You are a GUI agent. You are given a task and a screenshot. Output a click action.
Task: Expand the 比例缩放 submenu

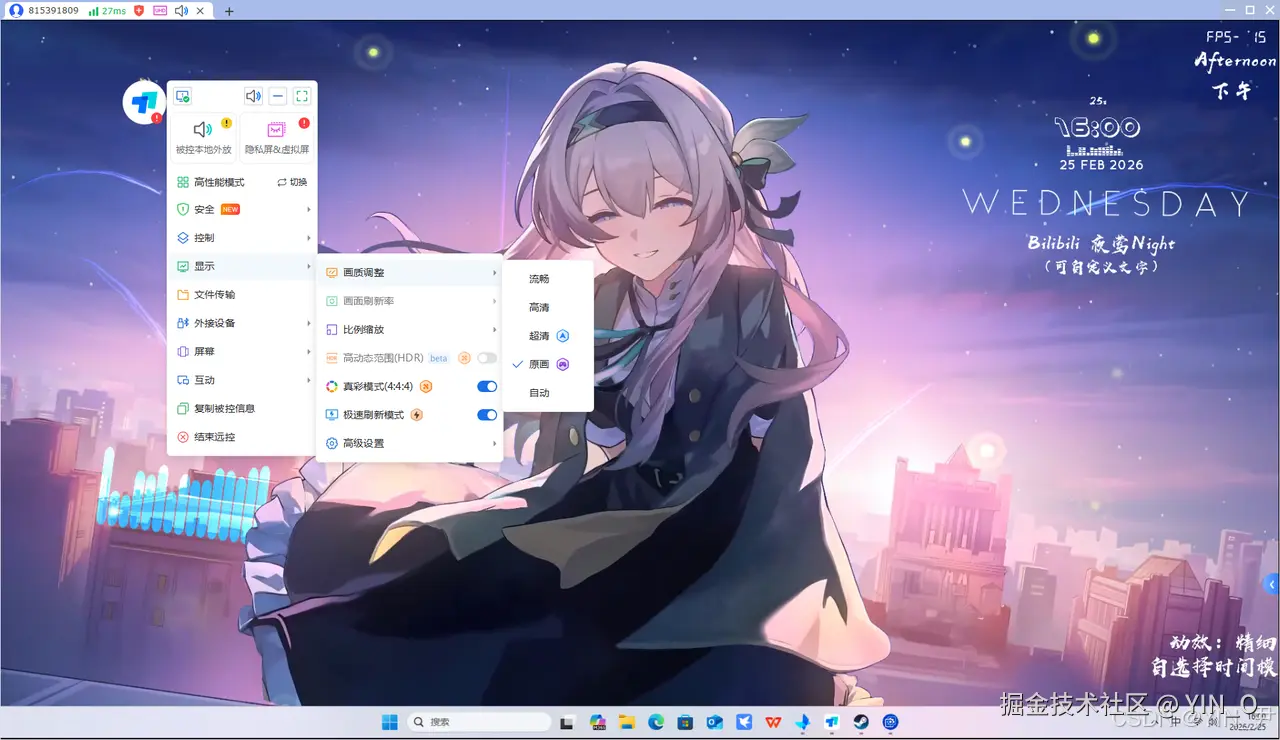(x=362, y=328)
